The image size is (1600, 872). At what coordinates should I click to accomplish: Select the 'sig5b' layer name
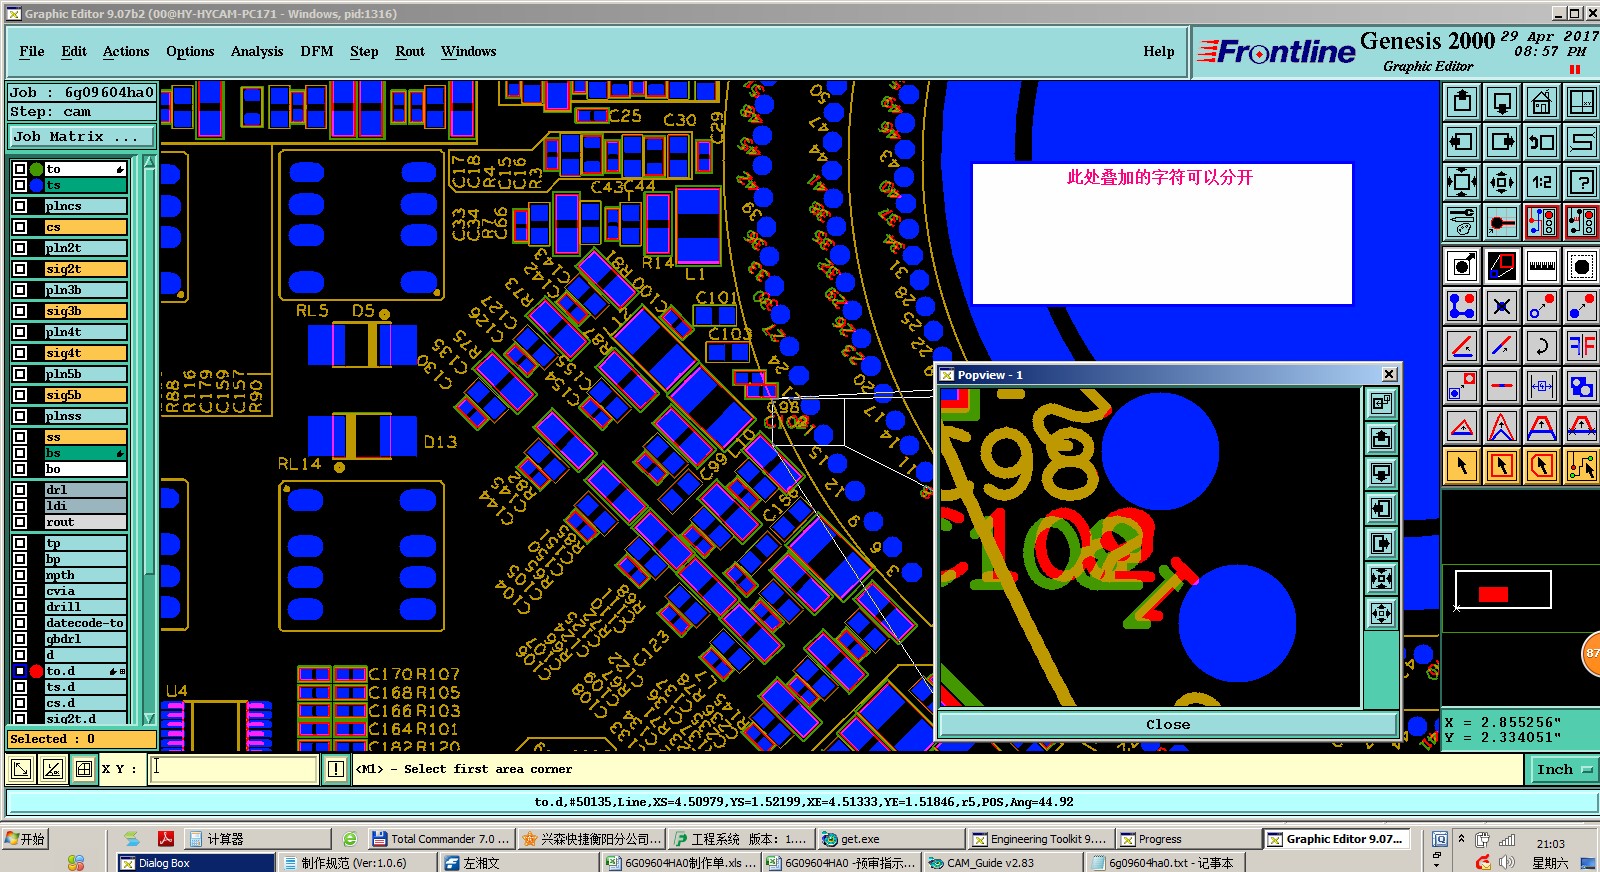tap(85, 395)
